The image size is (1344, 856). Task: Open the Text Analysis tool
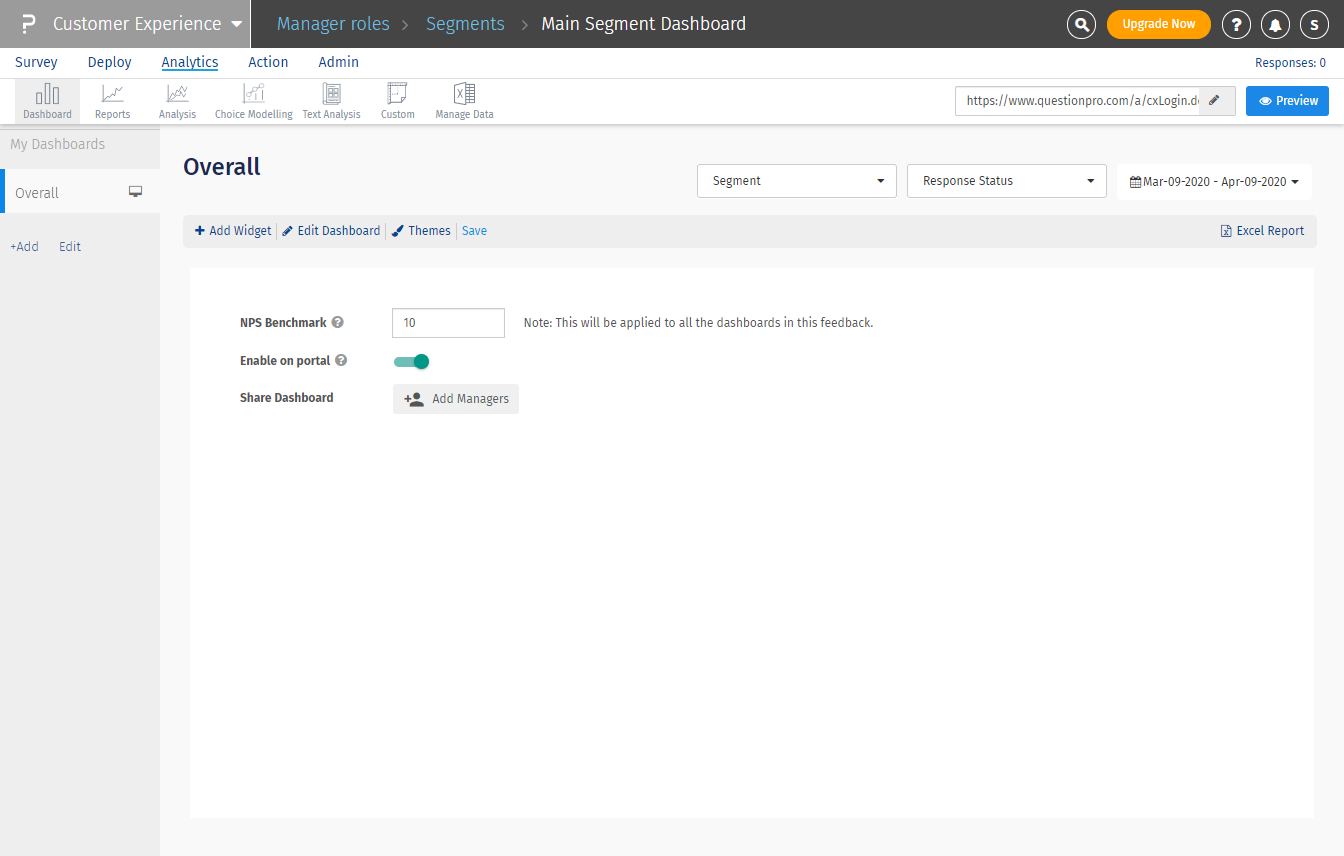pos(331,101)
